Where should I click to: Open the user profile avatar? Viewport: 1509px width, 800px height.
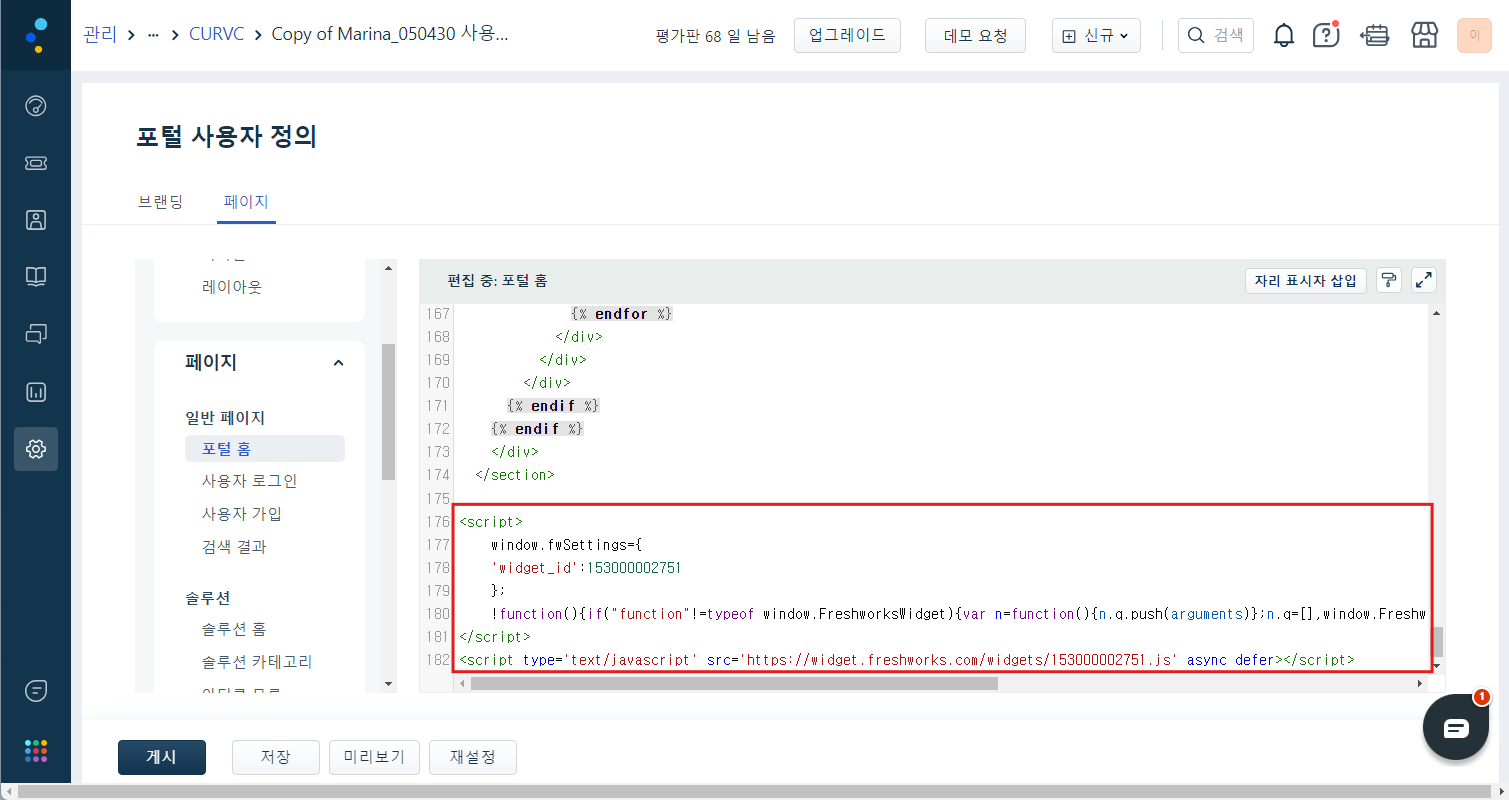tap(1474, 36)
